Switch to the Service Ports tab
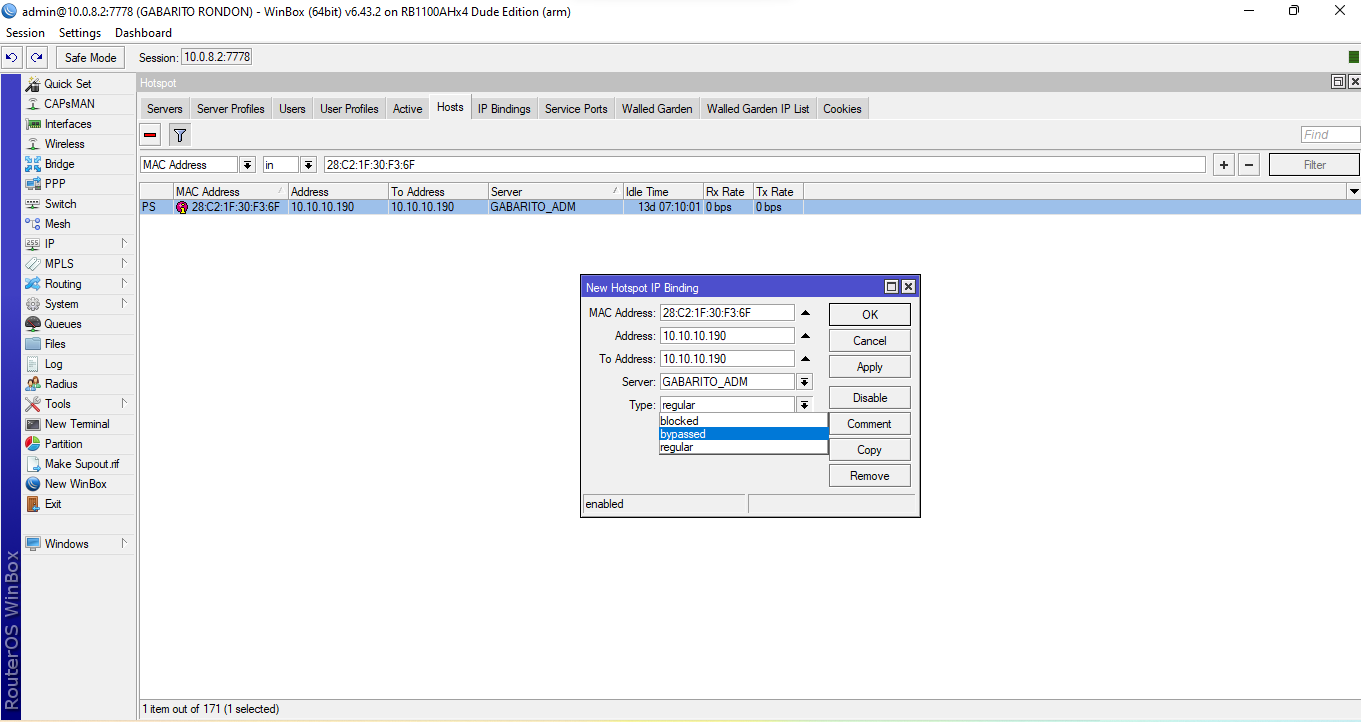 tap(576, 109)
